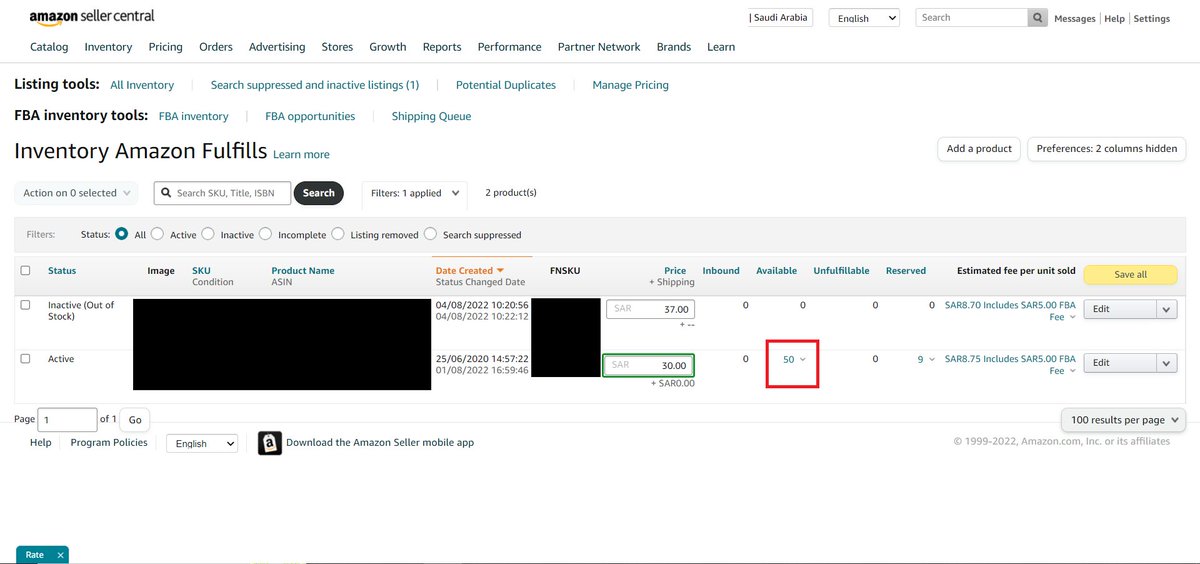Open Edit dropdown arrow for SAR37.00 row
The image size is (1200, 564).
1166,309
